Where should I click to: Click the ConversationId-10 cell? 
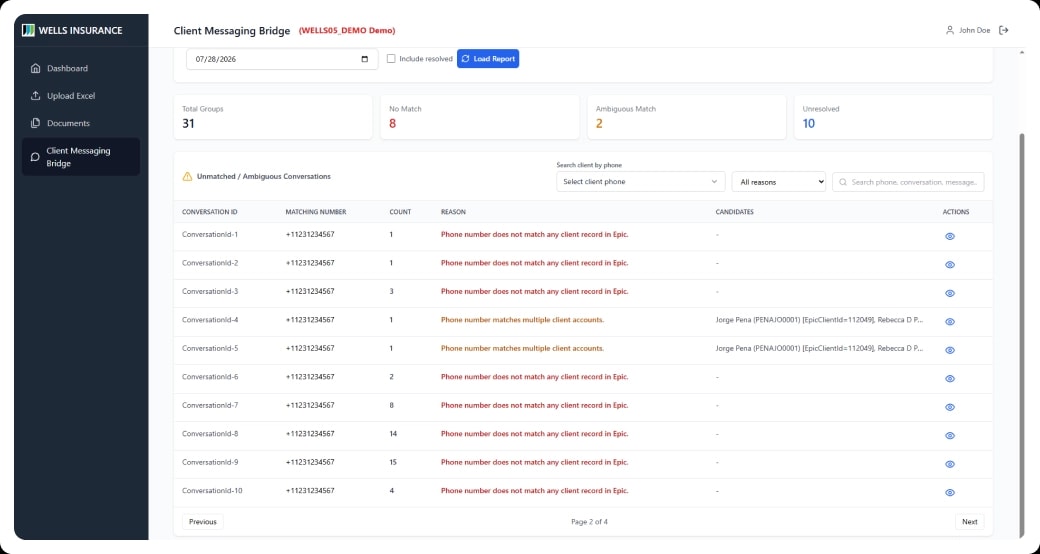click(x=212, y=491)
